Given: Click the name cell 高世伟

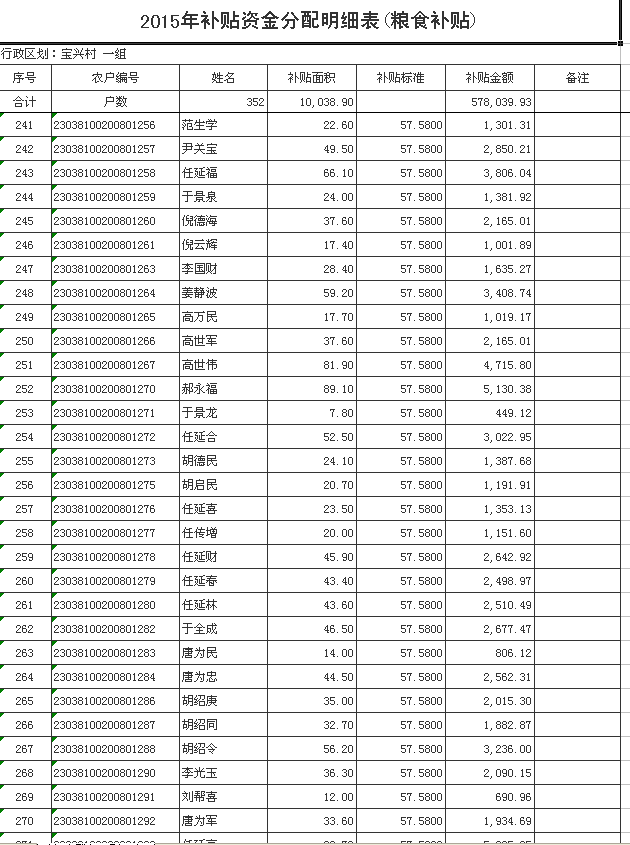Looking at the screenshot, I should 223,365.
